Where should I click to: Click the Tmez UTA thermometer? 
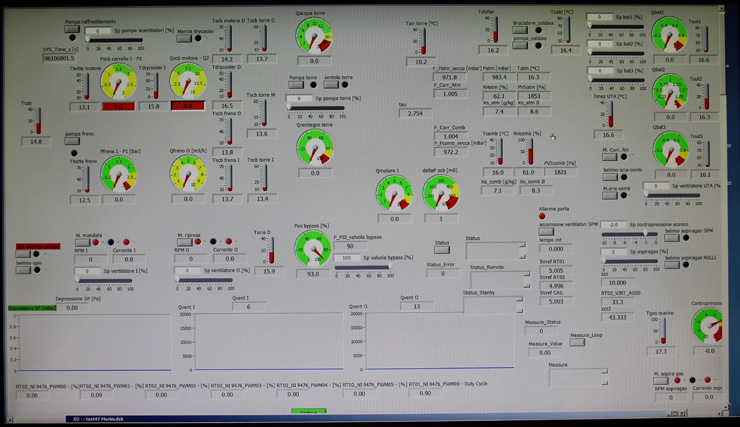[609, 114]
